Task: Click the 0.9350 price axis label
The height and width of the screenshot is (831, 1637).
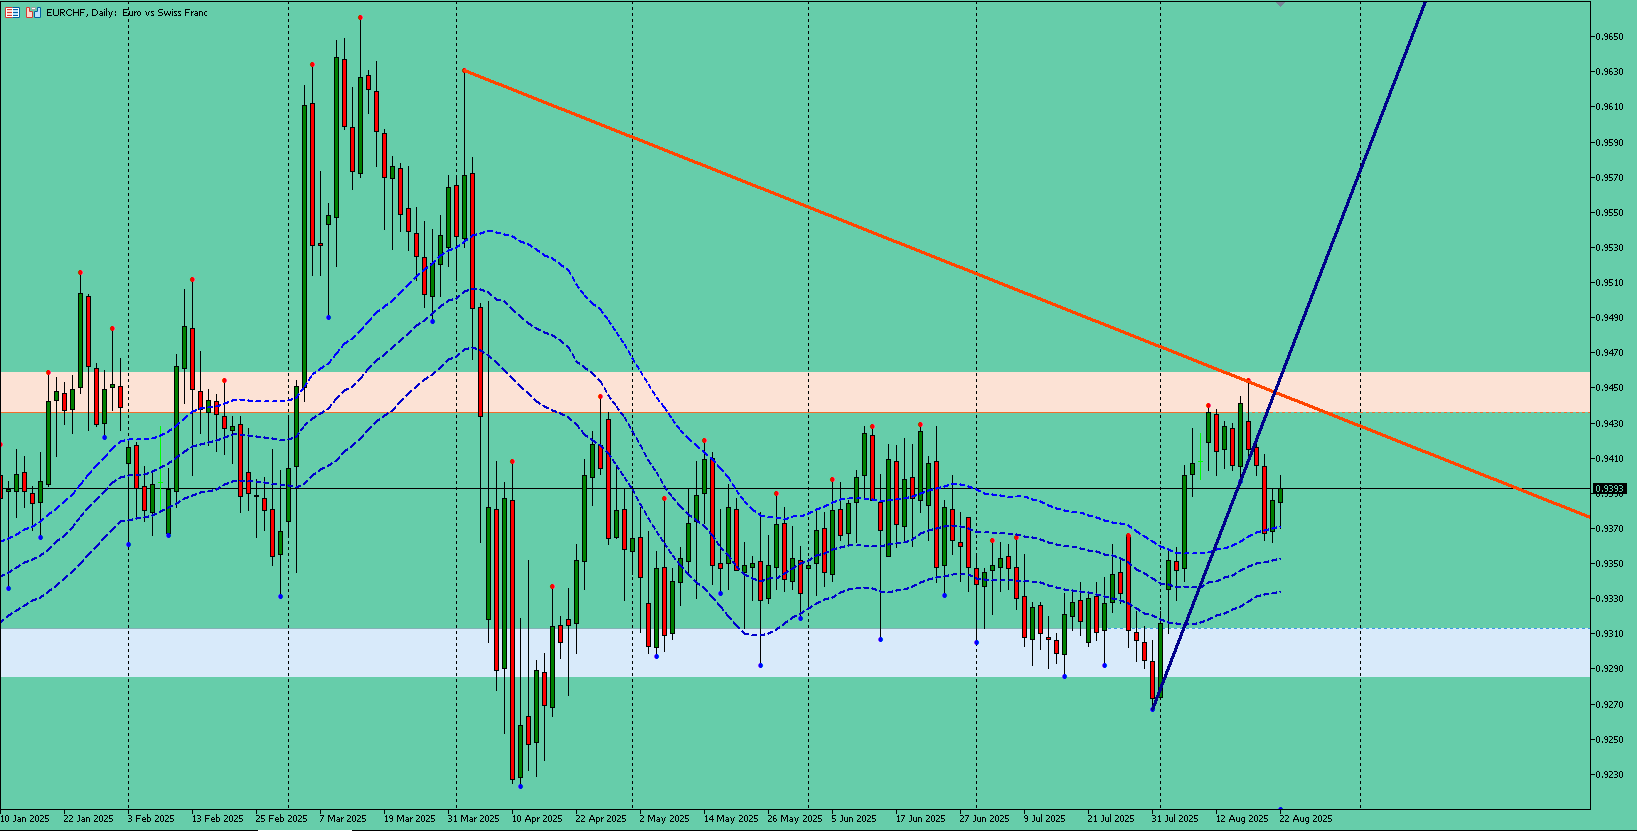Action: pos(1609,564)
